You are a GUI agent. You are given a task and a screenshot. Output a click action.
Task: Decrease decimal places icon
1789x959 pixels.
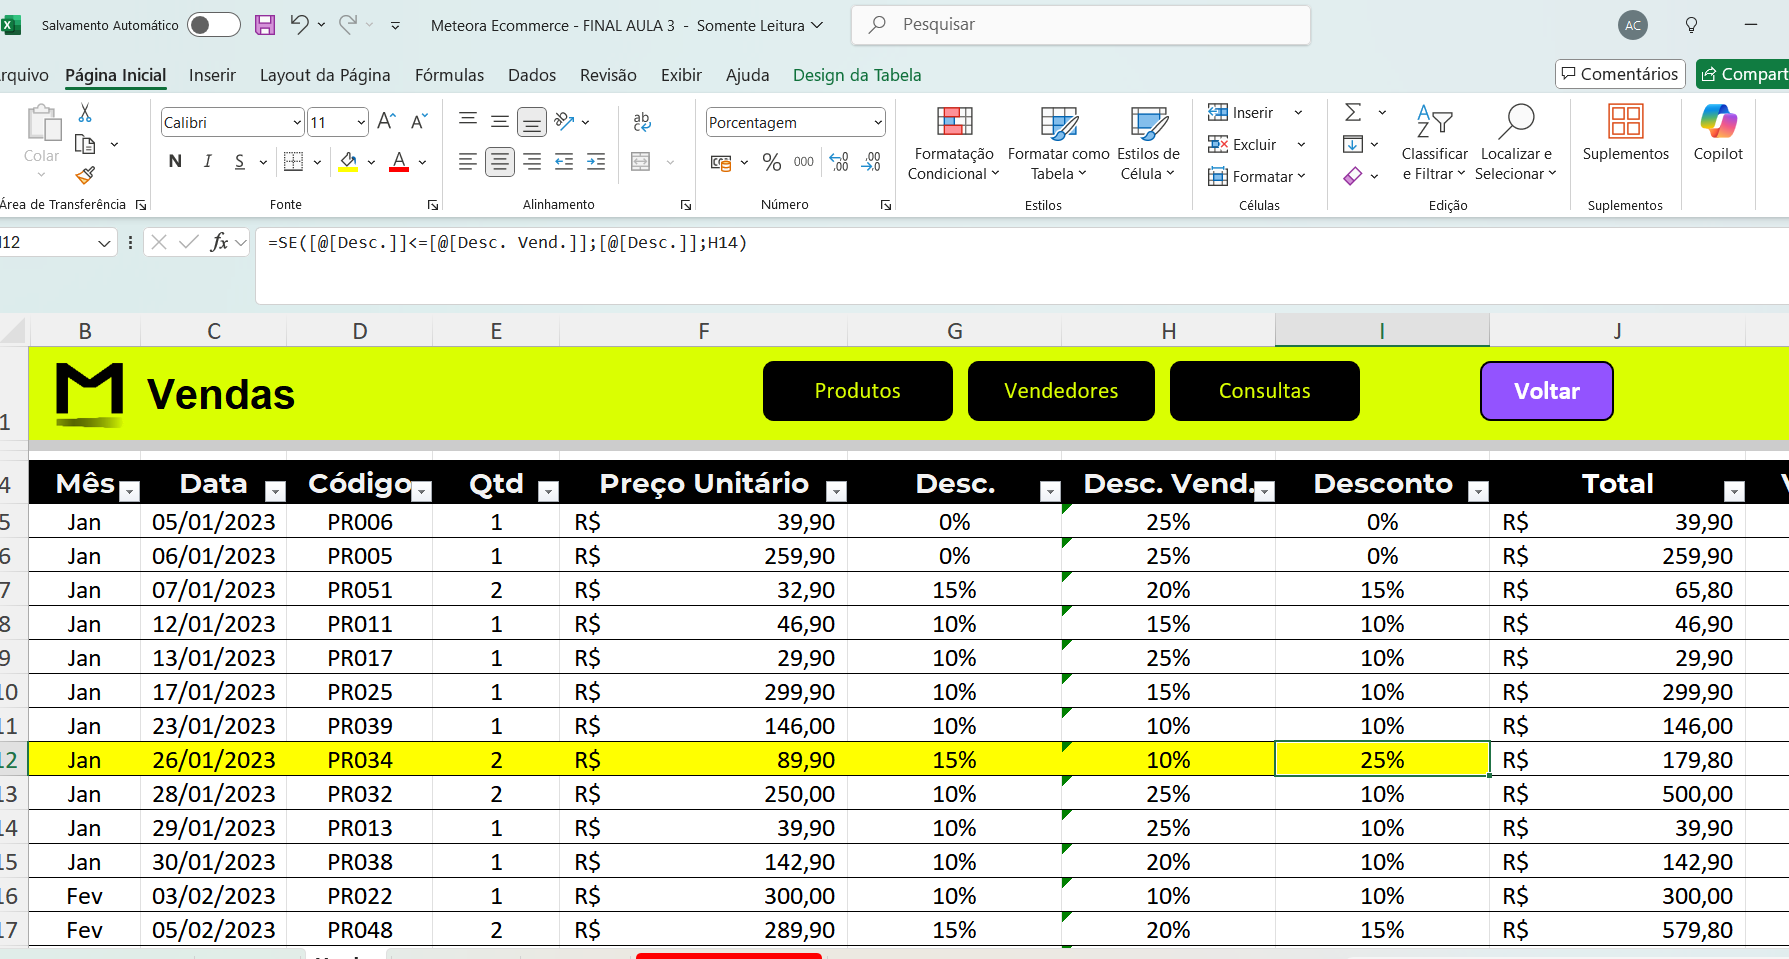point(872,162)
